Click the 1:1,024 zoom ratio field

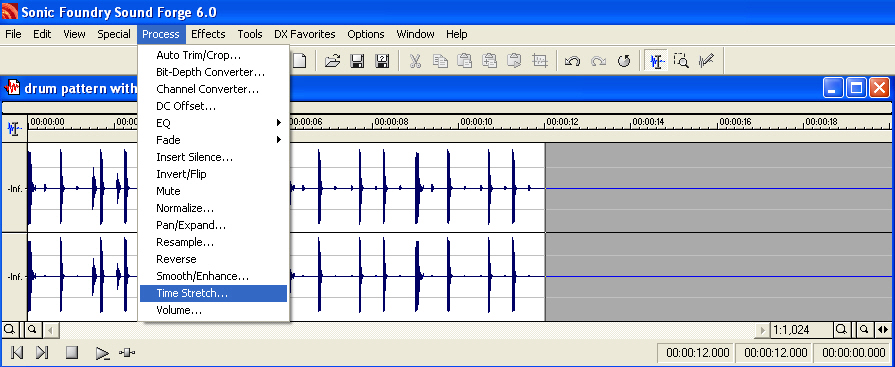pos(801,330)
